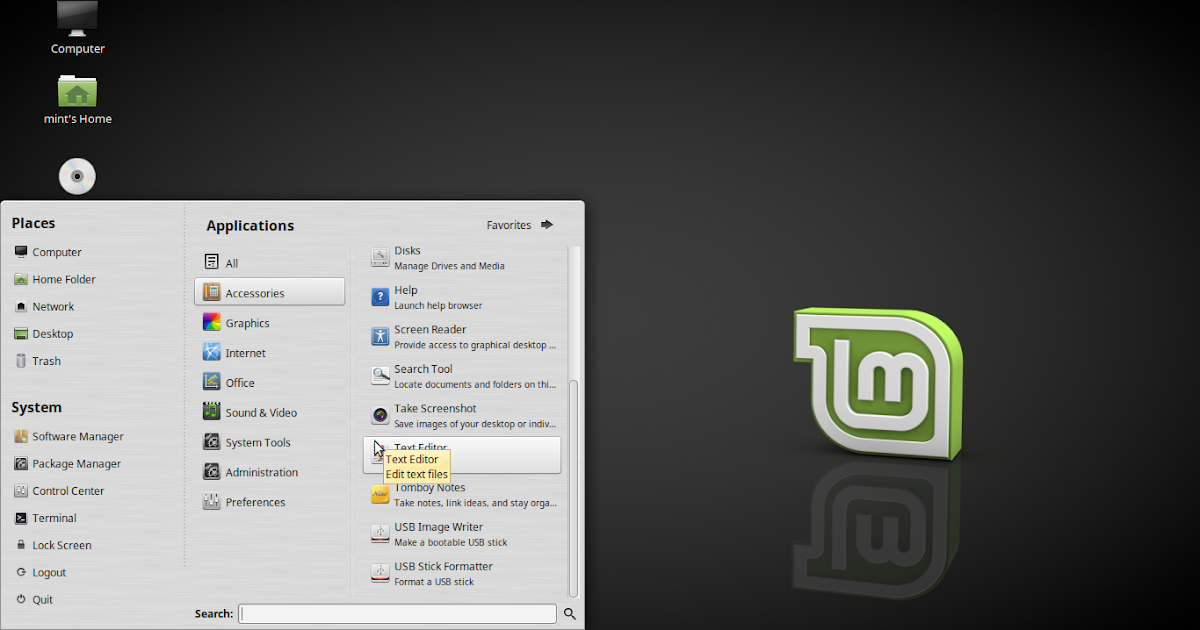The height and width of the screenshot is (630, 1200).
Task: Select the System Tools category
Action: click(269, 442)
